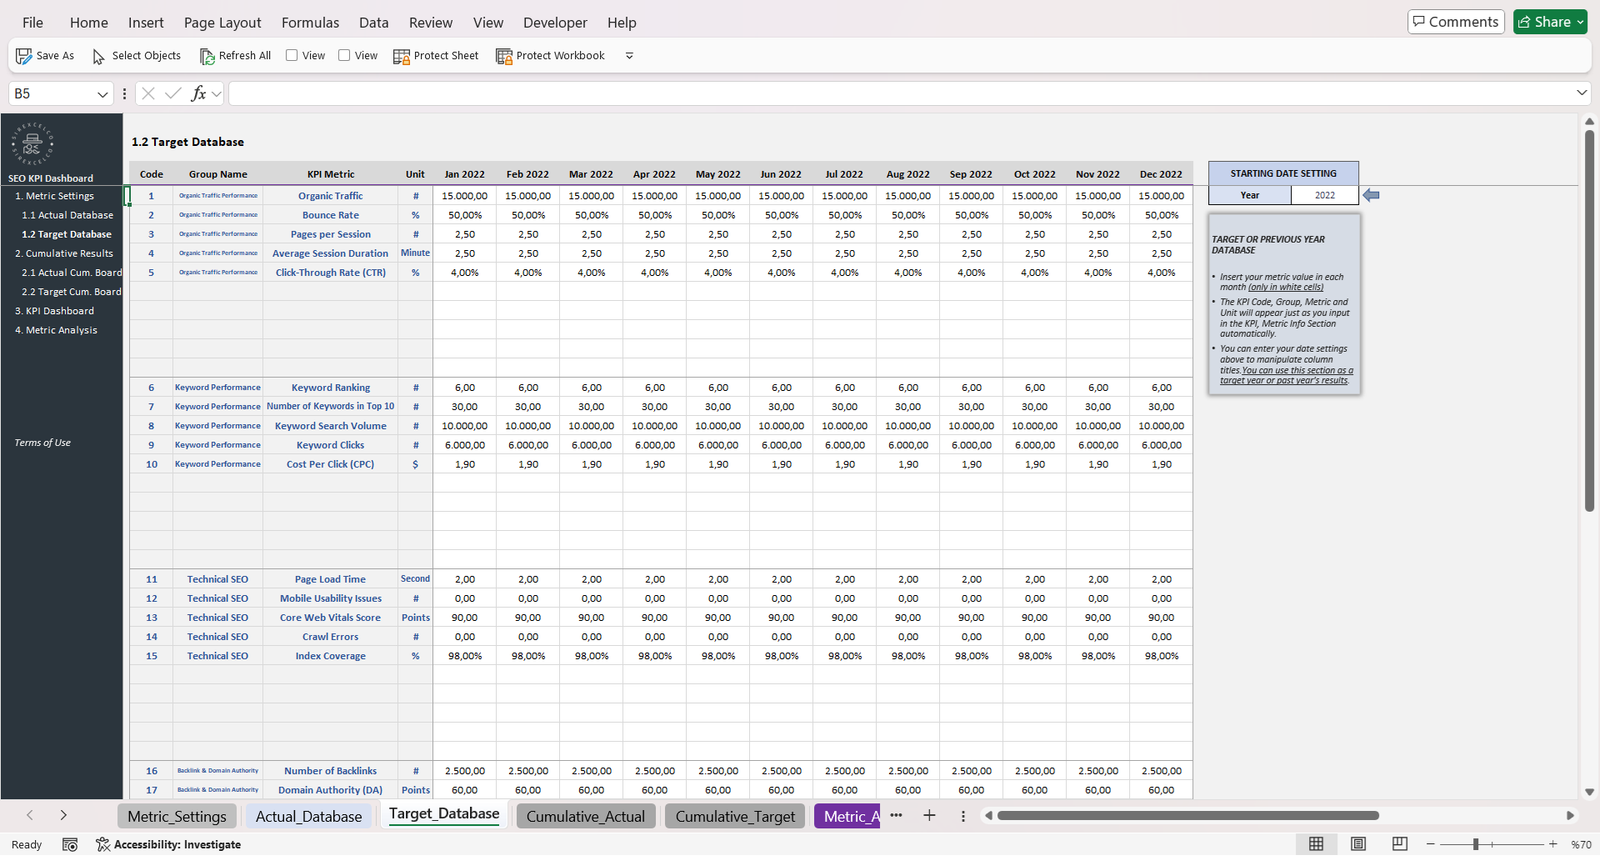1600x856 pixels.
Task: Open the quick access toolbar customize dropdown
Action: pyautogui.click(x=629, y=56)
